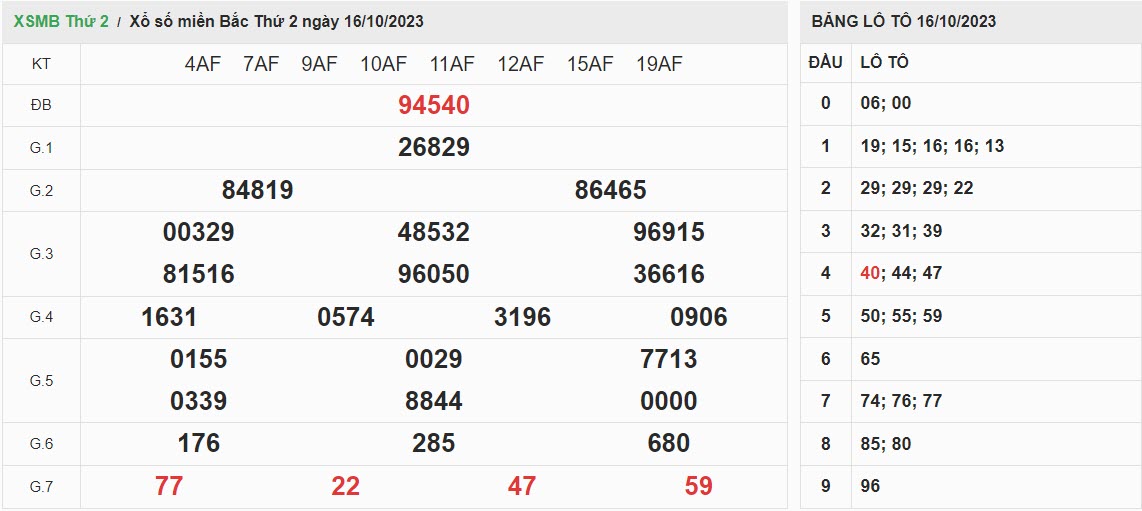Click the green XSMB Thứ 2 link

point(61,21)
